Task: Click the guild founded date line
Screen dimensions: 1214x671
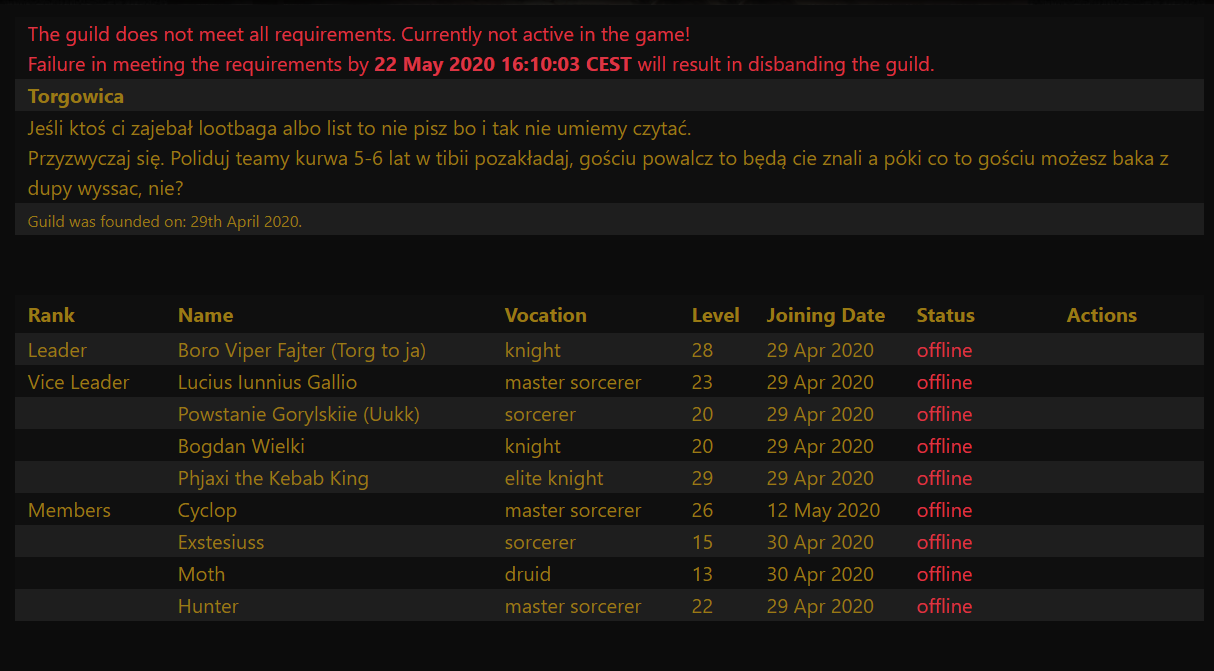Action: pos(165,221)
